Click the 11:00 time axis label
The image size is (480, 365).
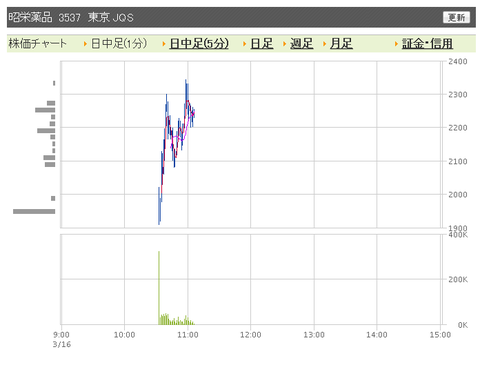tap(188, 335)
